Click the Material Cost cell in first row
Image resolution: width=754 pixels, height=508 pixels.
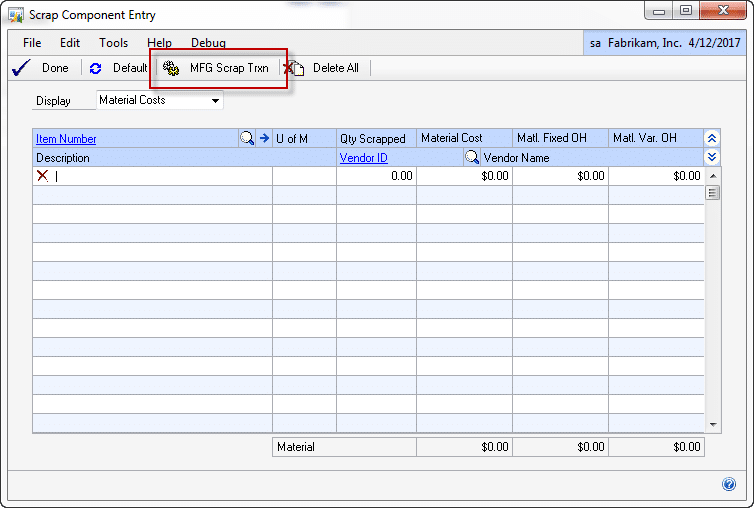[464, 176]
